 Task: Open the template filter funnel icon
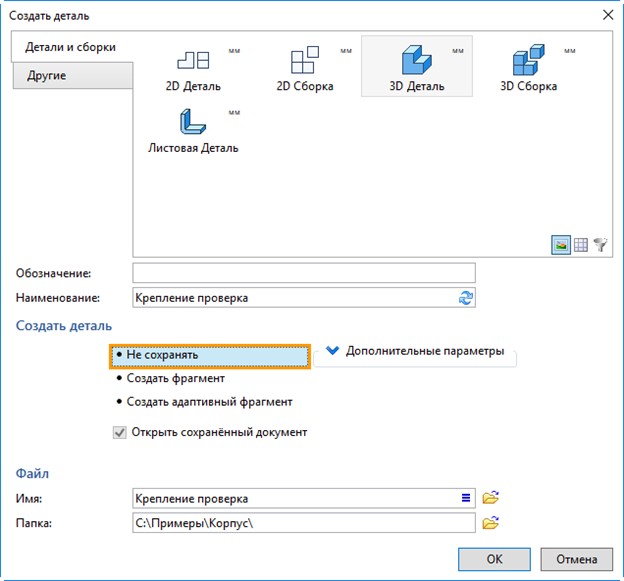[601, 245]
